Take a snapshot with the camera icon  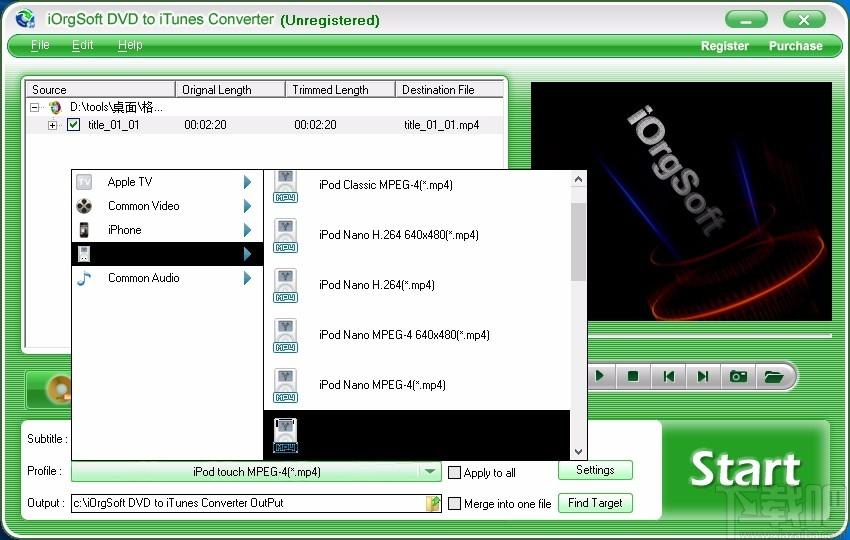738,376
